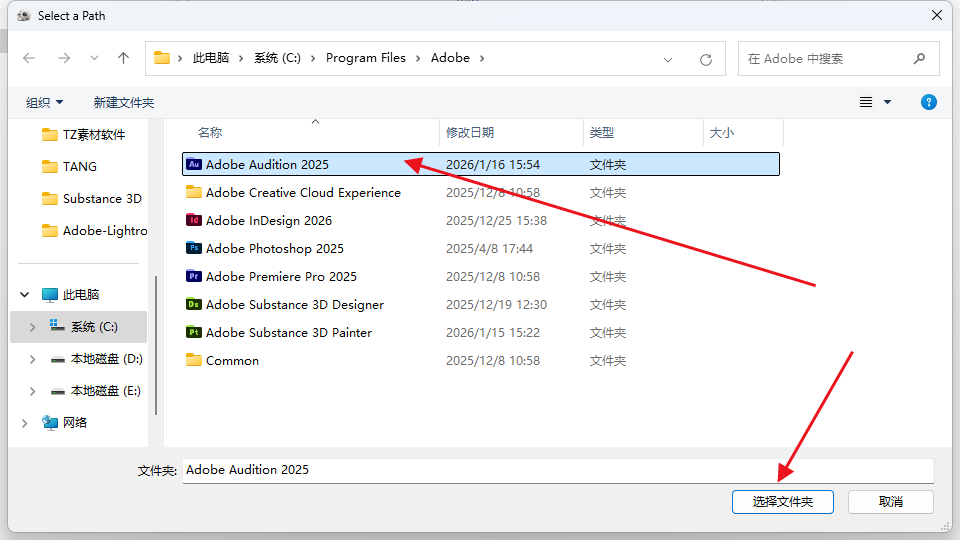960x540 pixels.
Task: Click the Substance 3D Painter Pt icon
Action: click(193, 332)
